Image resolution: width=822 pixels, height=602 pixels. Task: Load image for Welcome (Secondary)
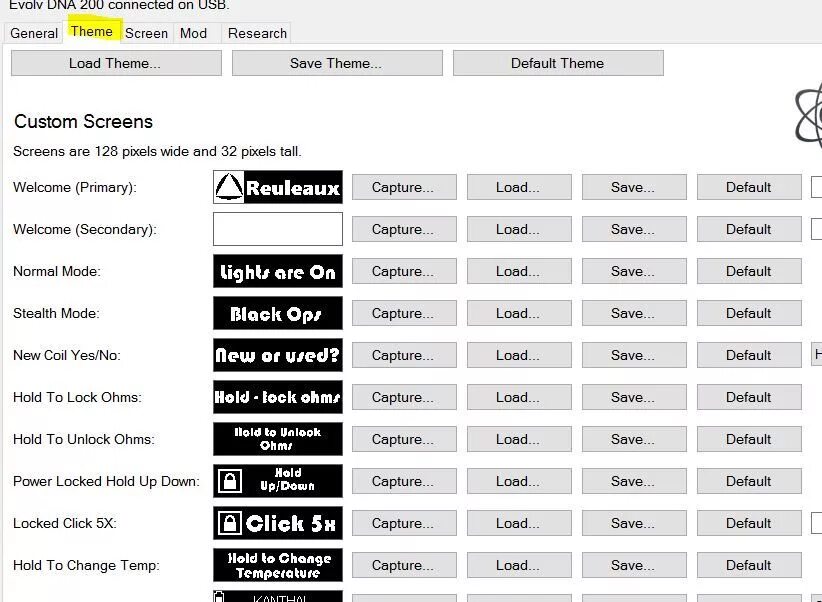(519, 229)
